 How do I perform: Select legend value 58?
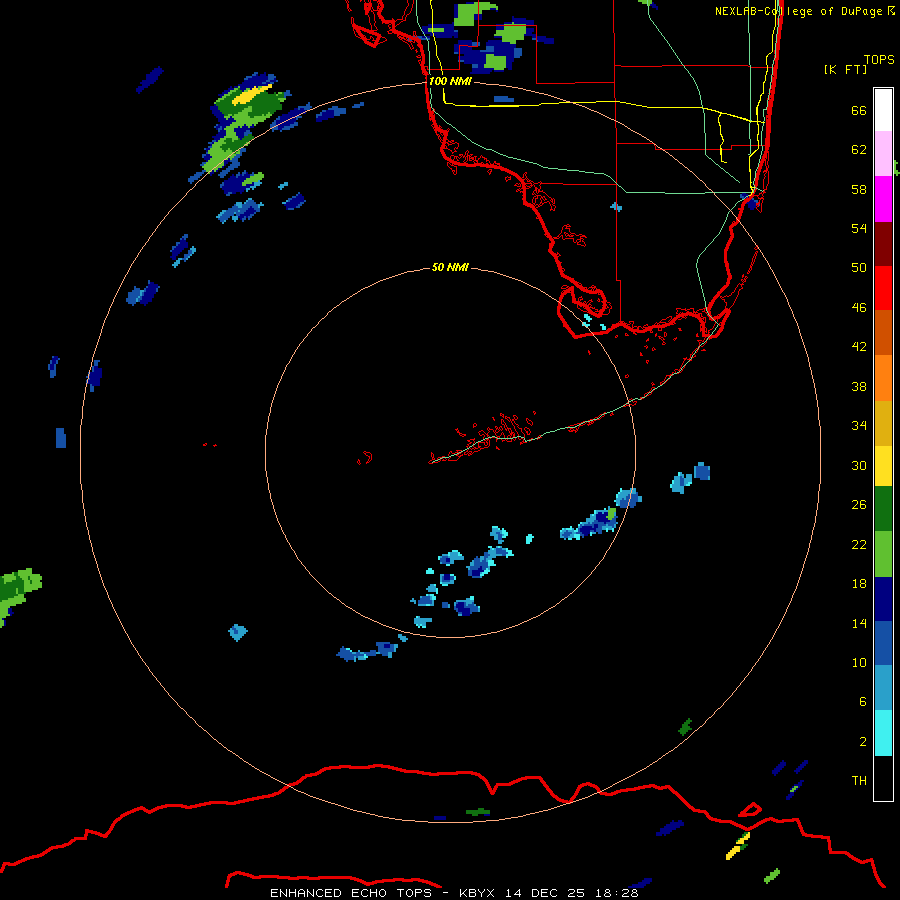pyautogui.click(x=859, y=189)
